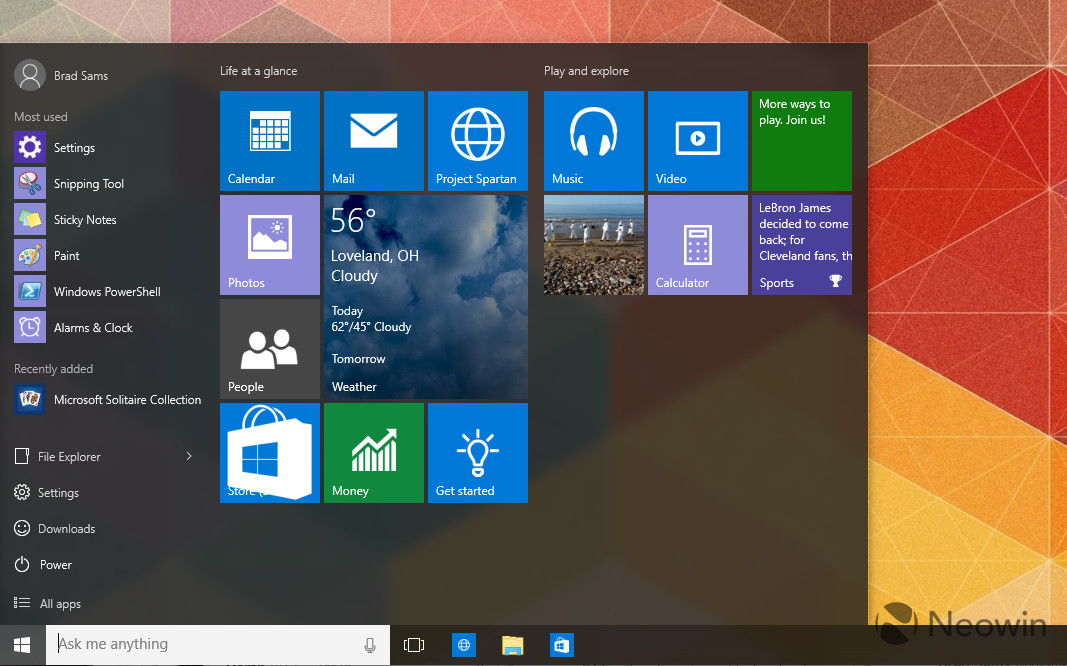Click the Windows Start button
1067x666 pixels.
[22, 645]
